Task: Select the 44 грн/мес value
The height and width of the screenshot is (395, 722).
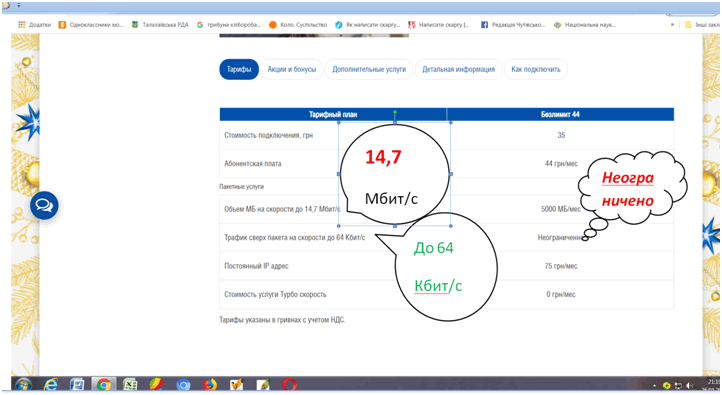Action: click(x=561, y=163)
